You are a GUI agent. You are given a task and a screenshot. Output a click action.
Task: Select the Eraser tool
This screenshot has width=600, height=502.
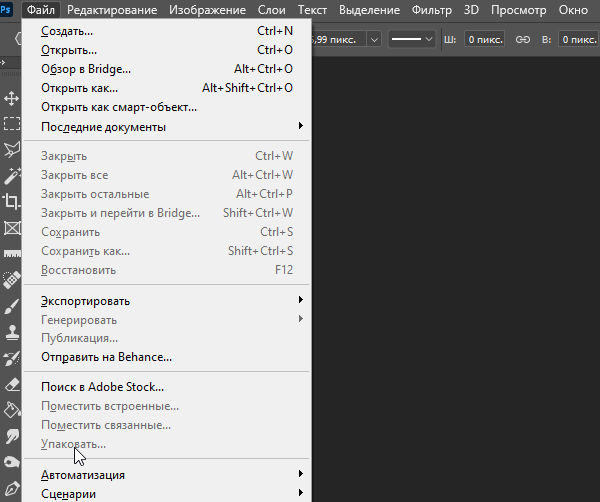tap(11, 385)
